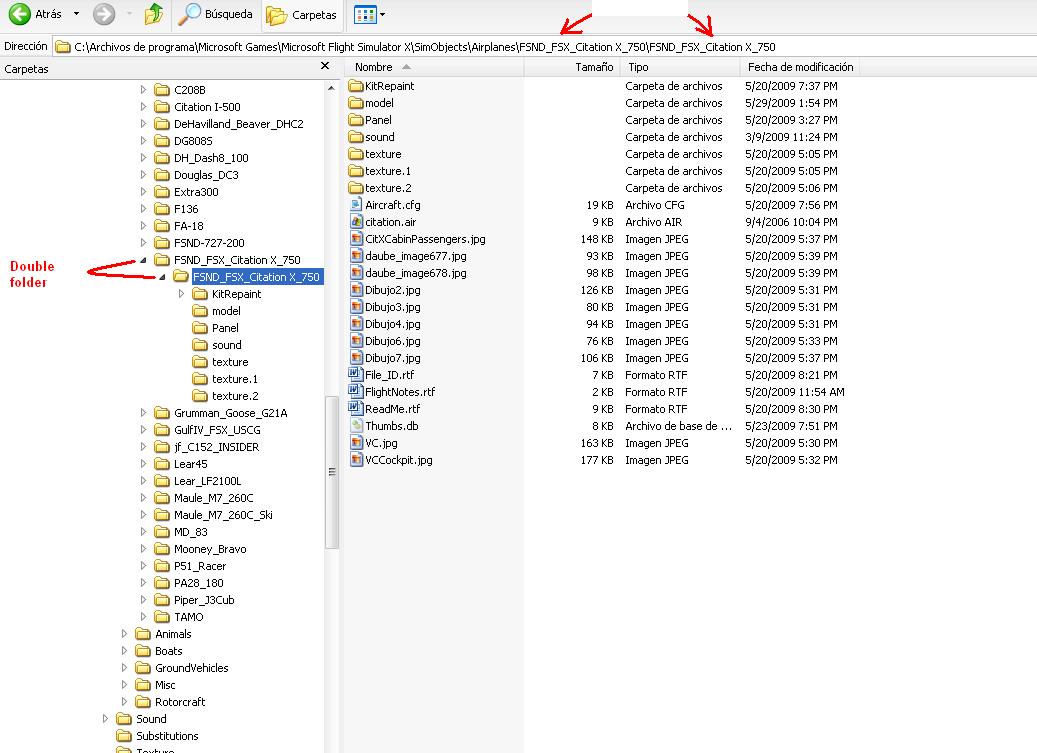Click the address bar path field
Screen dimensions: 1037x753
tap(542, 47)
